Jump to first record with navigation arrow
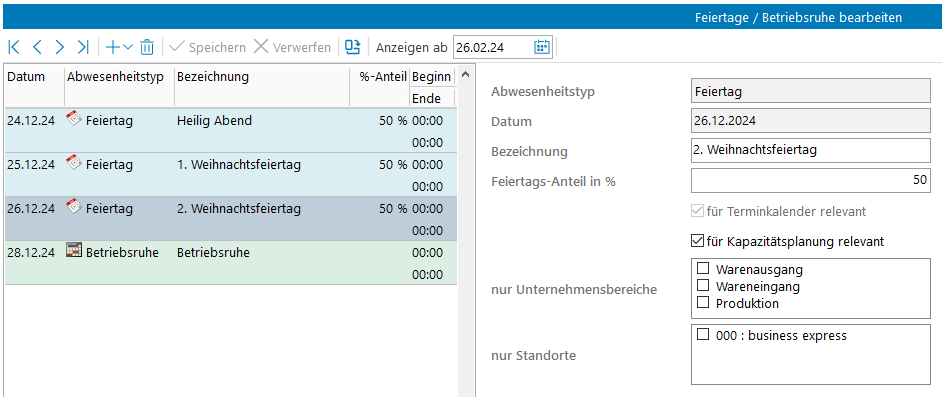Viewport: 942px width, 397px height. (x=14, y=47)
